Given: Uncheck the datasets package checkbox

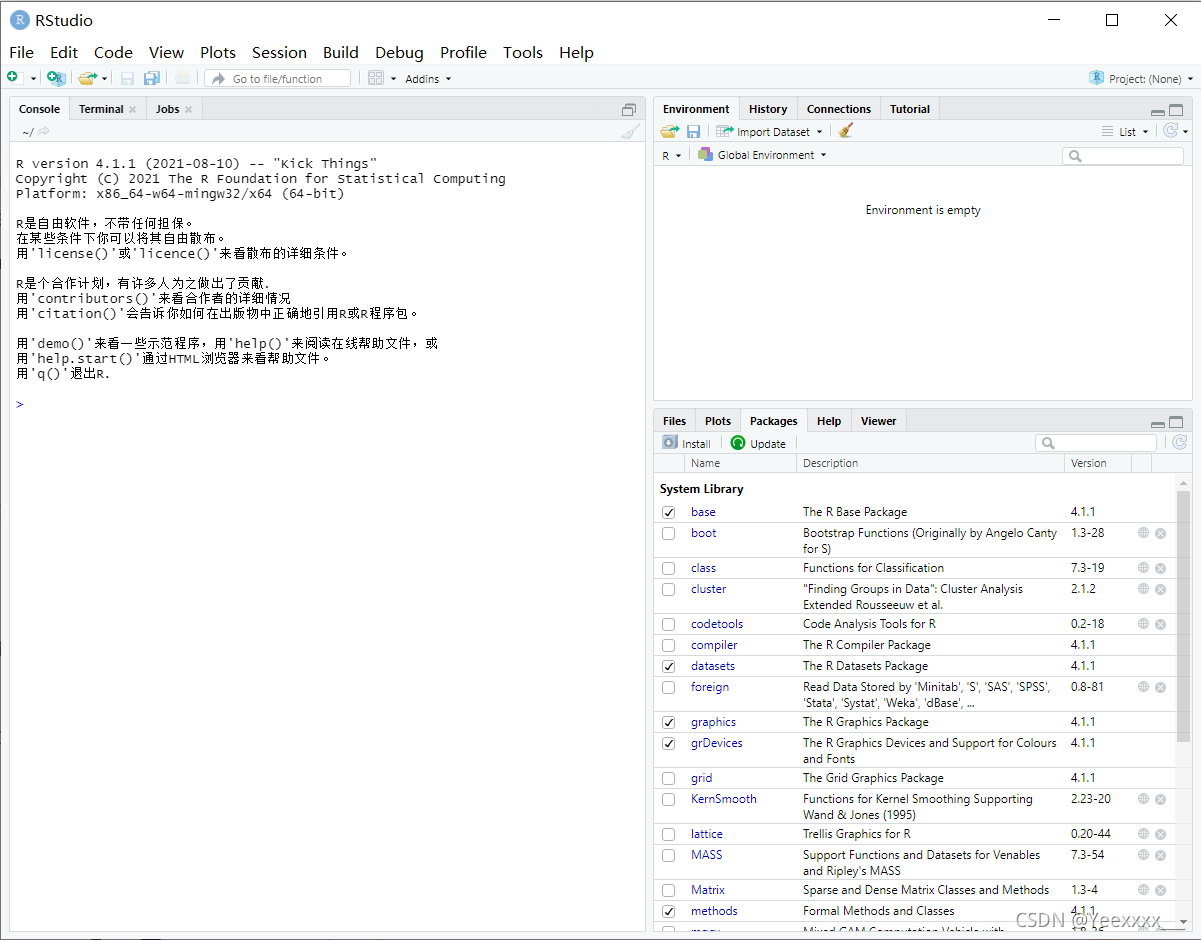Looking at the screenshot, I should [x=669, y=666].
